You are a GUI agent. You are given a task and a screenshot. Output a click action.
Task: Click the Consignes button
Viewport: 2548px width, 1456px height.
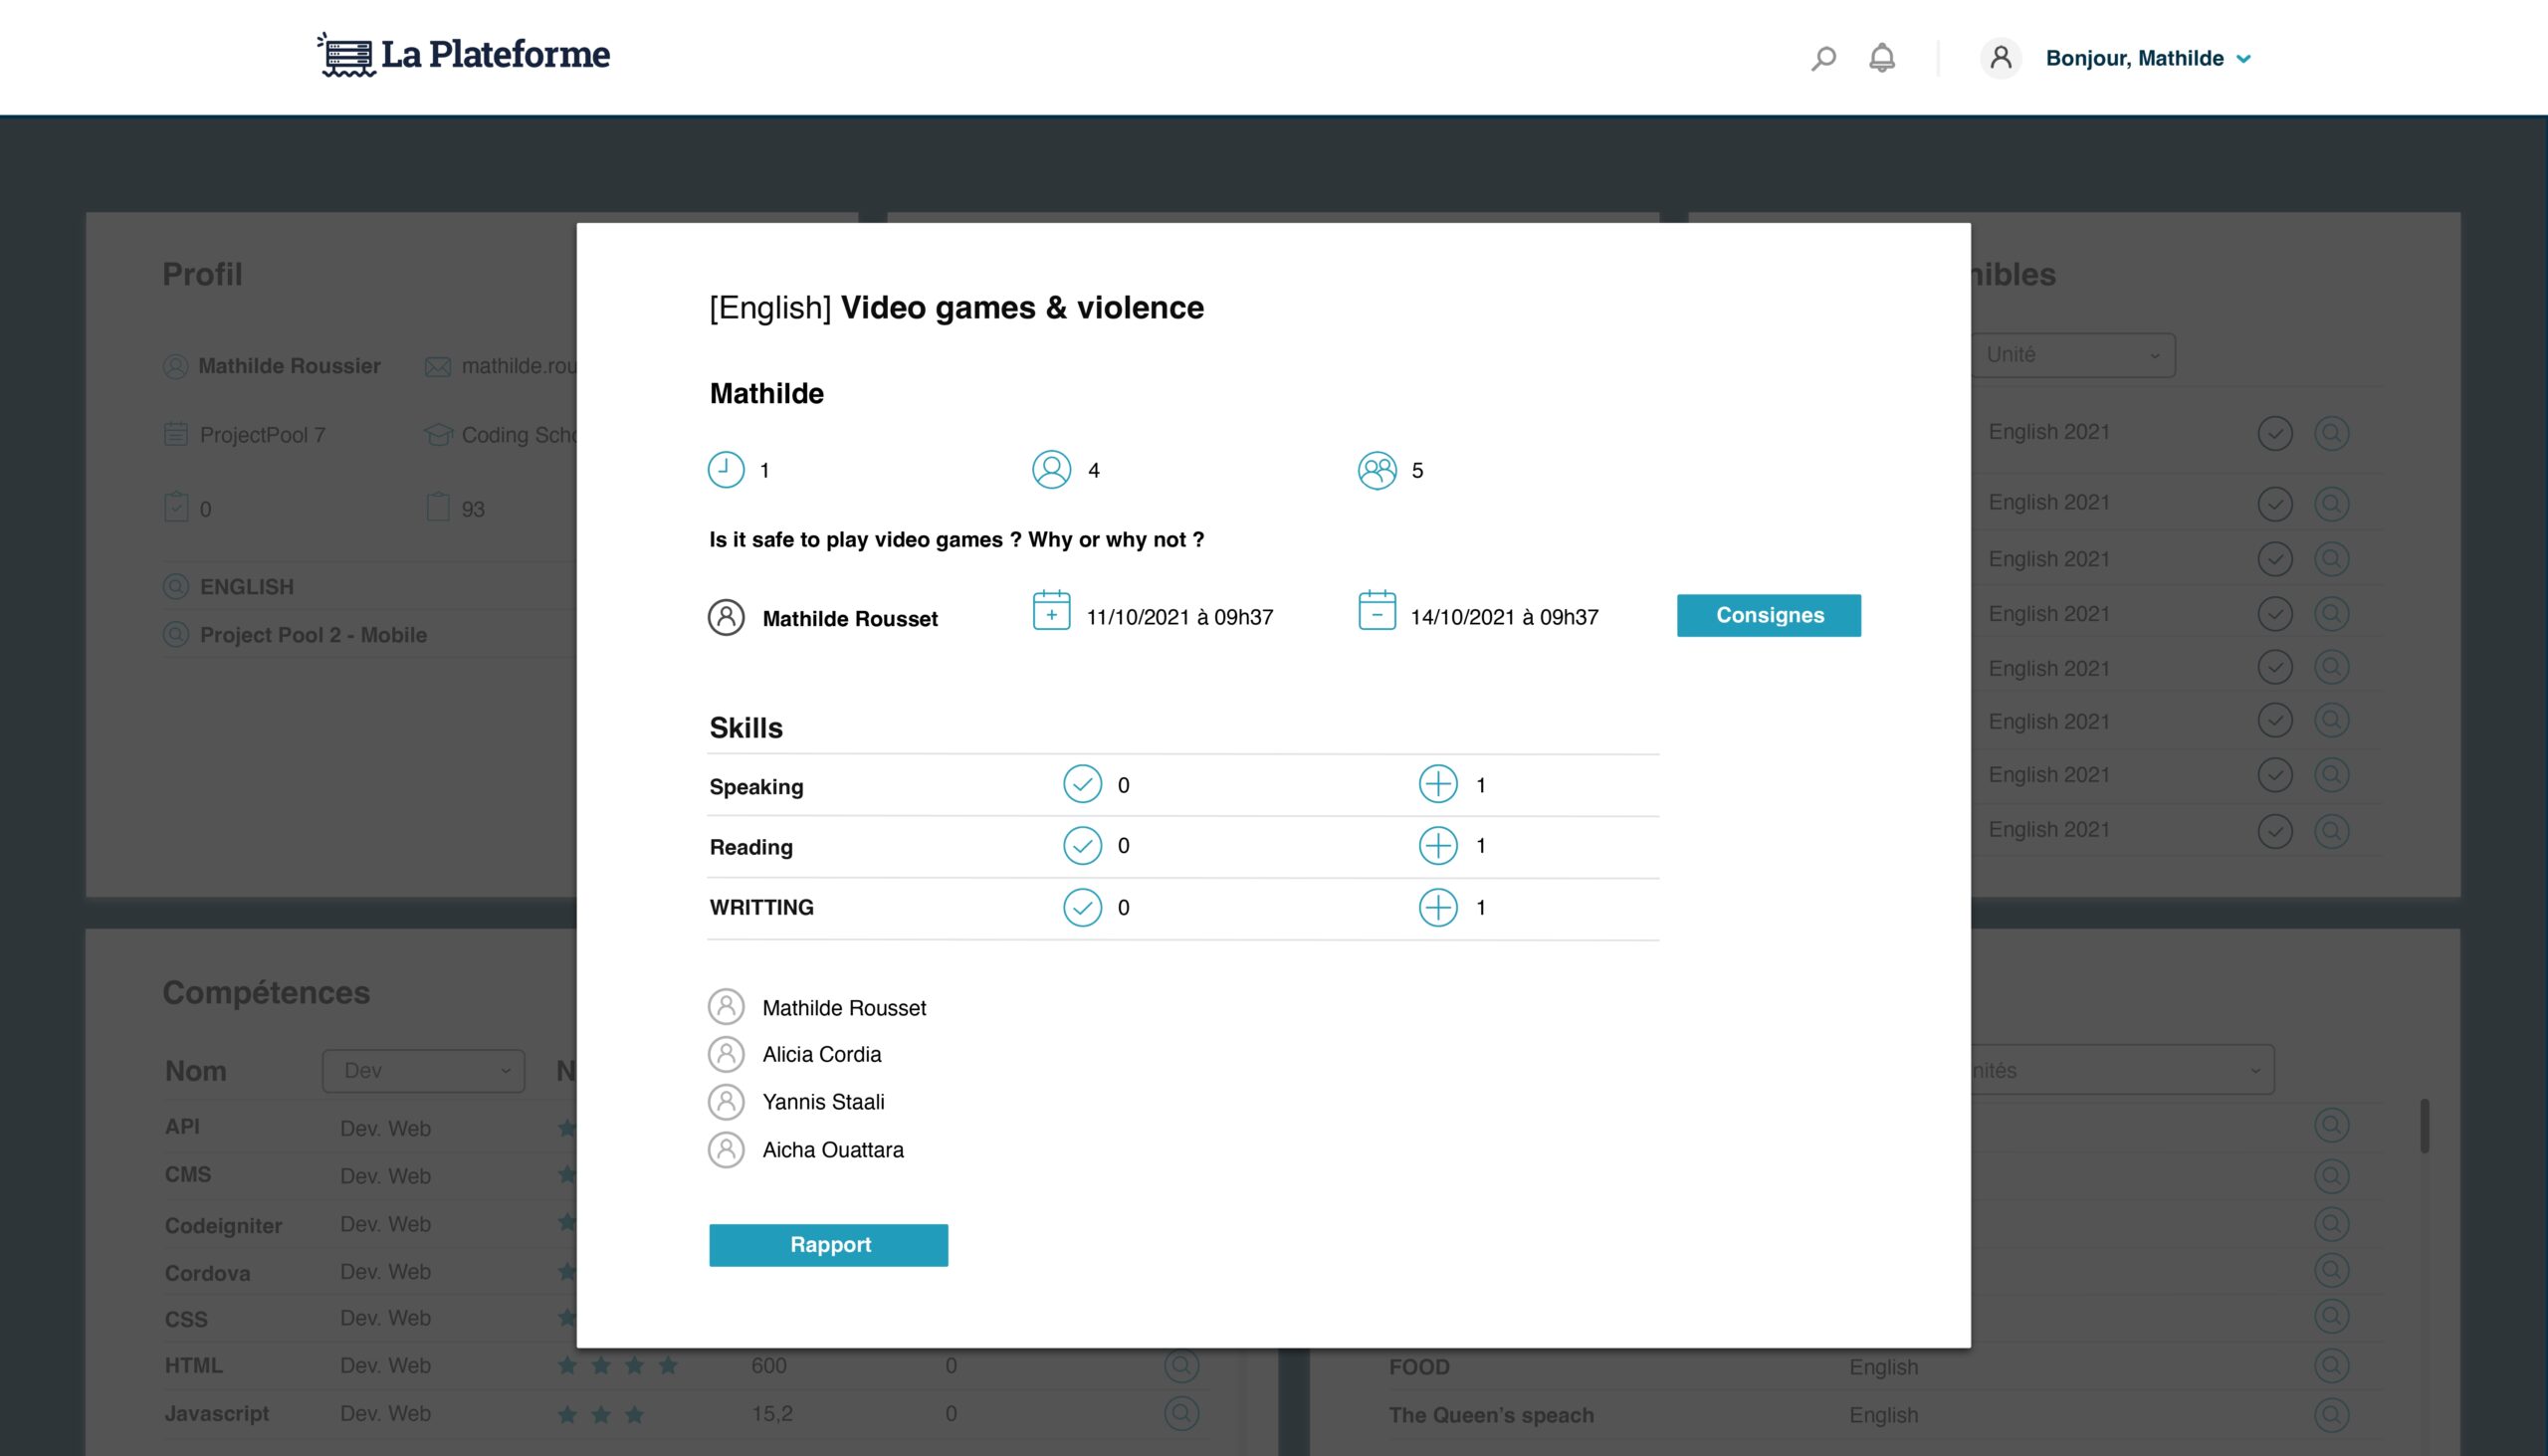1768,615
